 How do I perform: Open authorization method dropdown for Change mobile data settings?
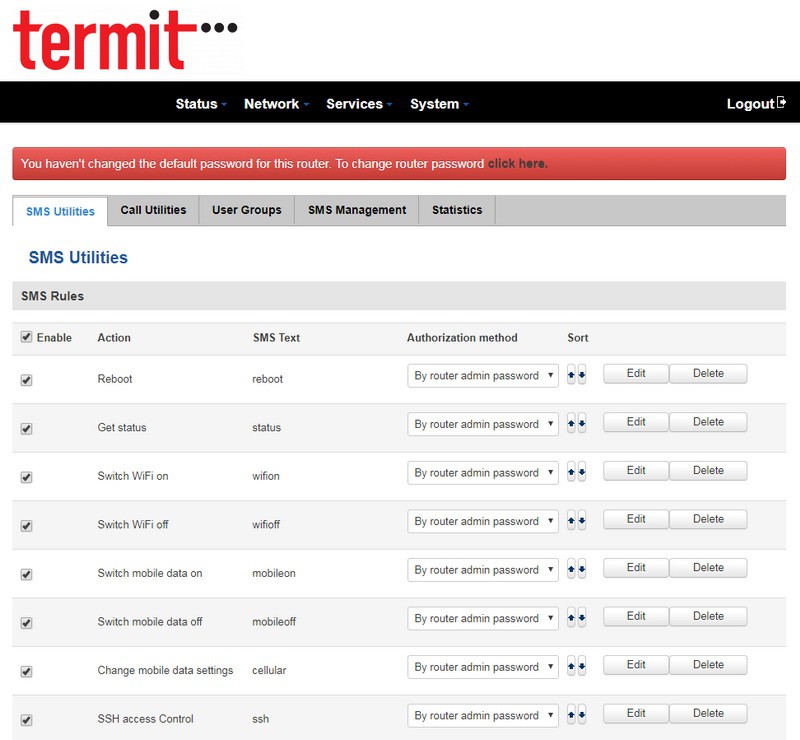(483, 667)
